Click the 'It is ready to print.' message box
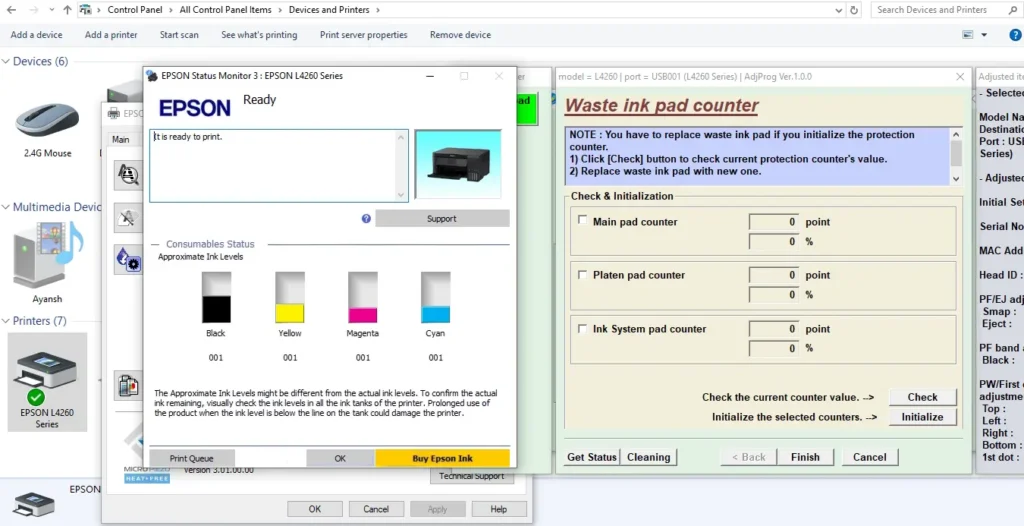Image resolution: width=1024 pixels, height=526 pixels. click(x=279, y=165)
